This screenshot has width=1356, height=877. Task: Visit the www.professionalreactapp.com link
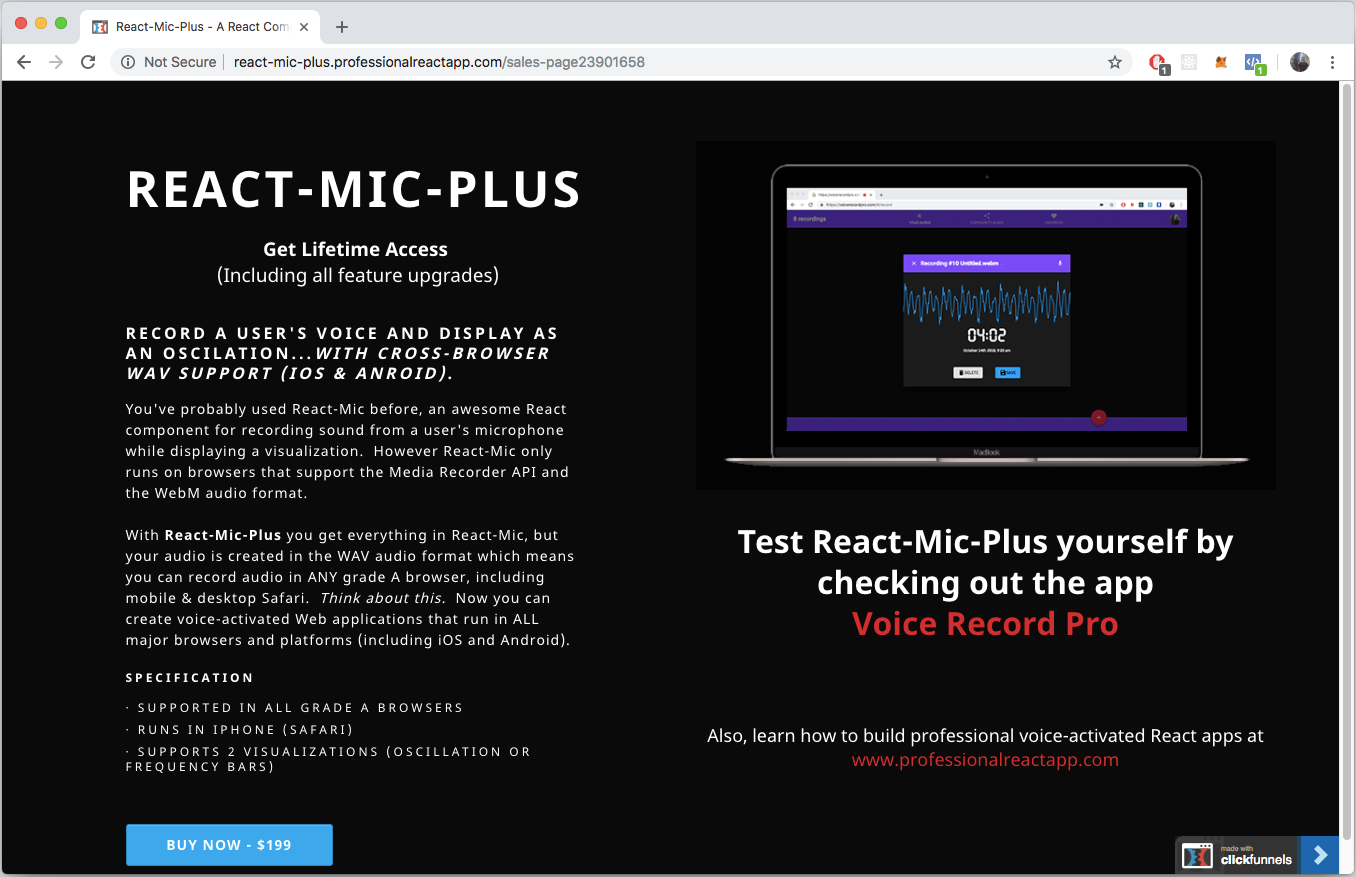(x=985, y=760)
